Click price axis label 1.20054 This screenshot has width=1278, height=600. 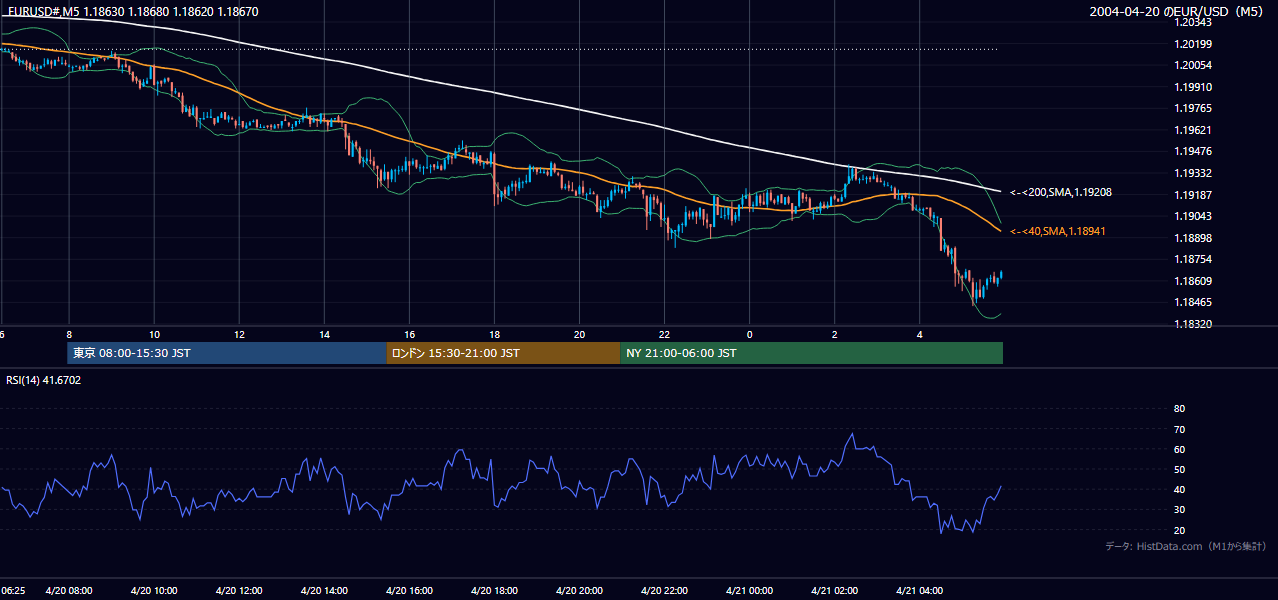click(x=1193, y=65)
